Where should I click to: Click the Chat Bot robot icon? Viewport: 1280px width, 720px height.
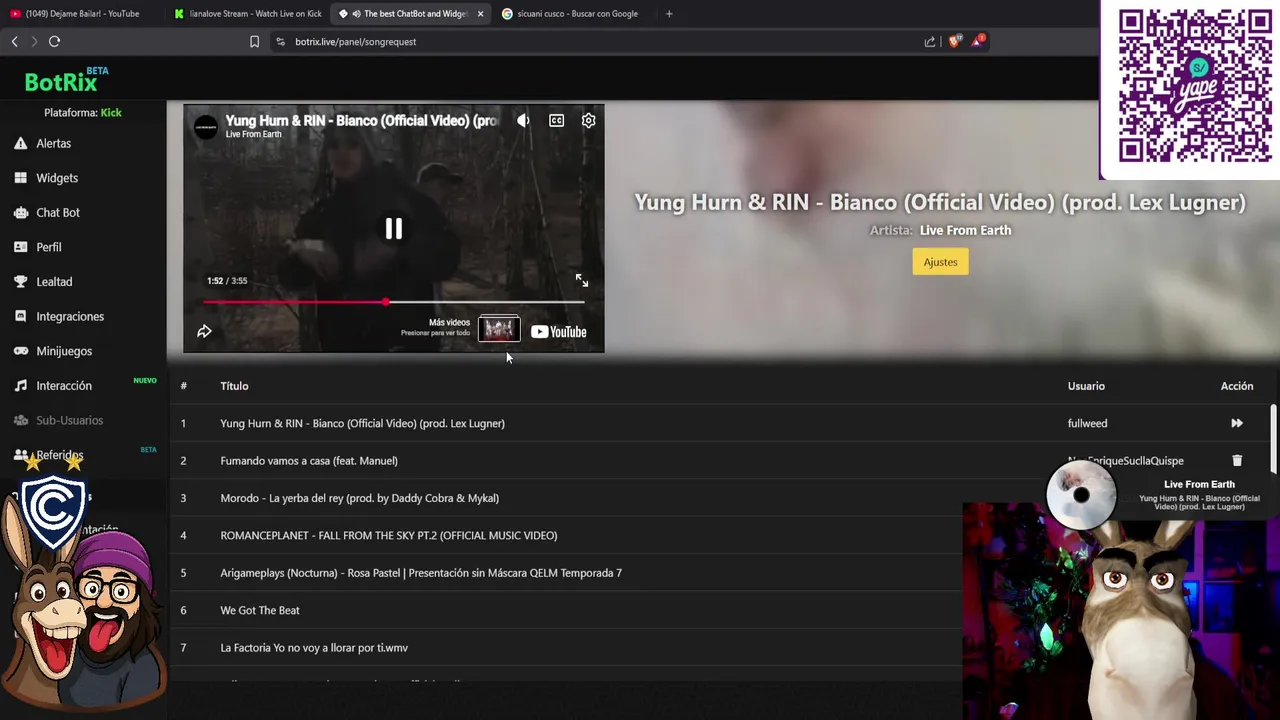pyautogui.click(x=20, y=213)
